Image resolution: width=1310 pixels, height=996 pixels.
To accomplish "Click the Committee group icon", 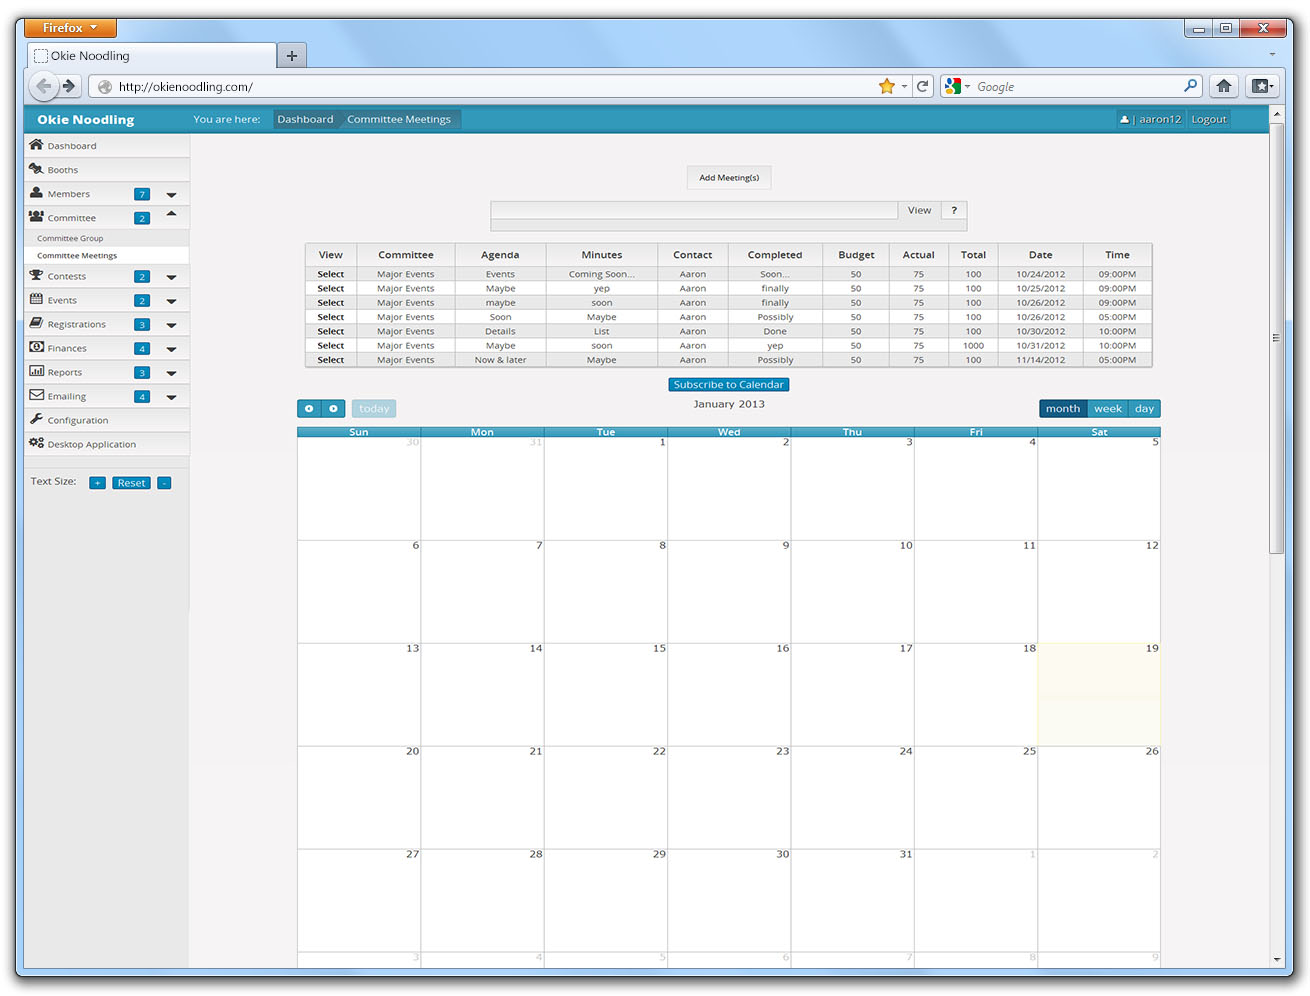I will tap(36, 217).
